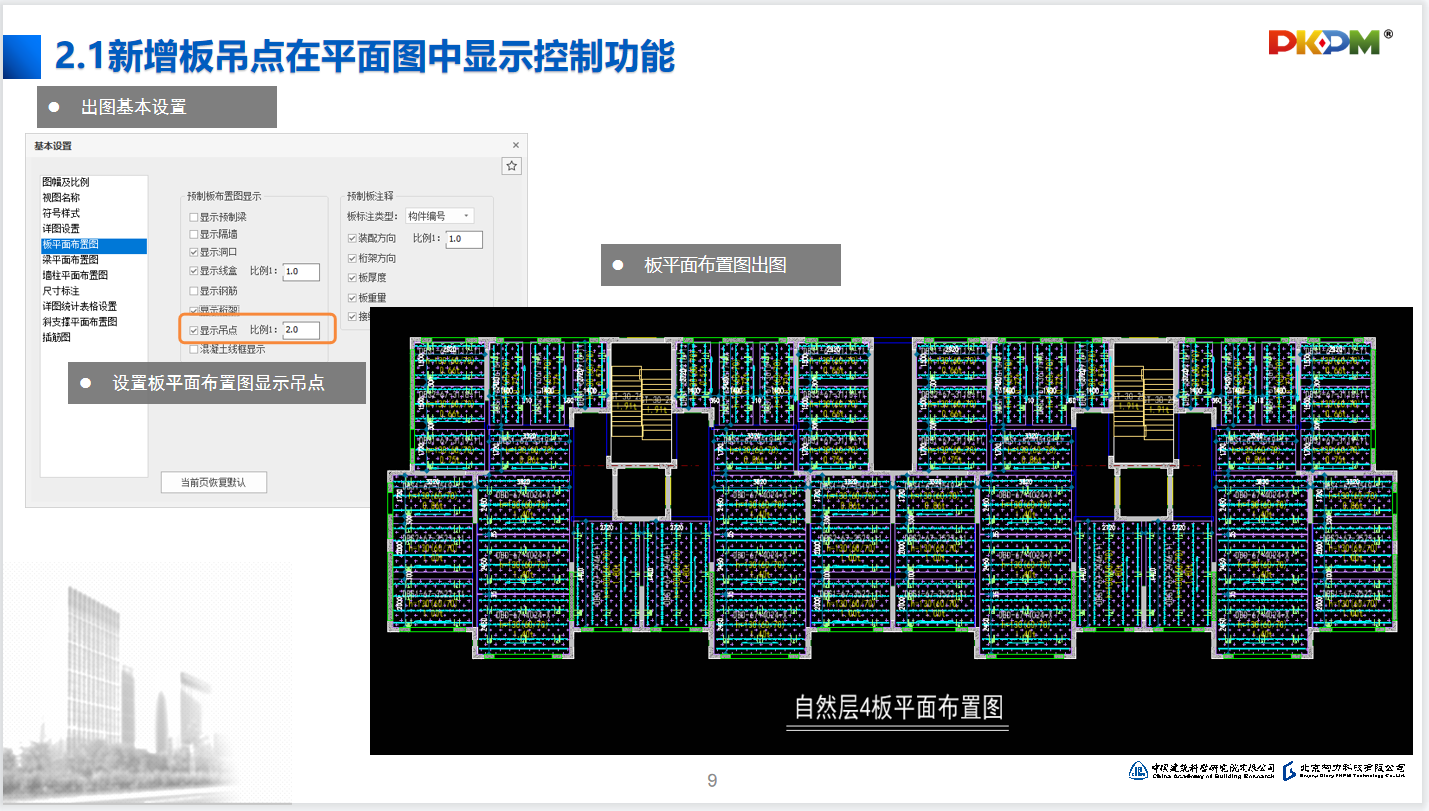1429x811 pixels.
Task: Toggle the 桁架方向 checkbox
Action: (352, 259)
